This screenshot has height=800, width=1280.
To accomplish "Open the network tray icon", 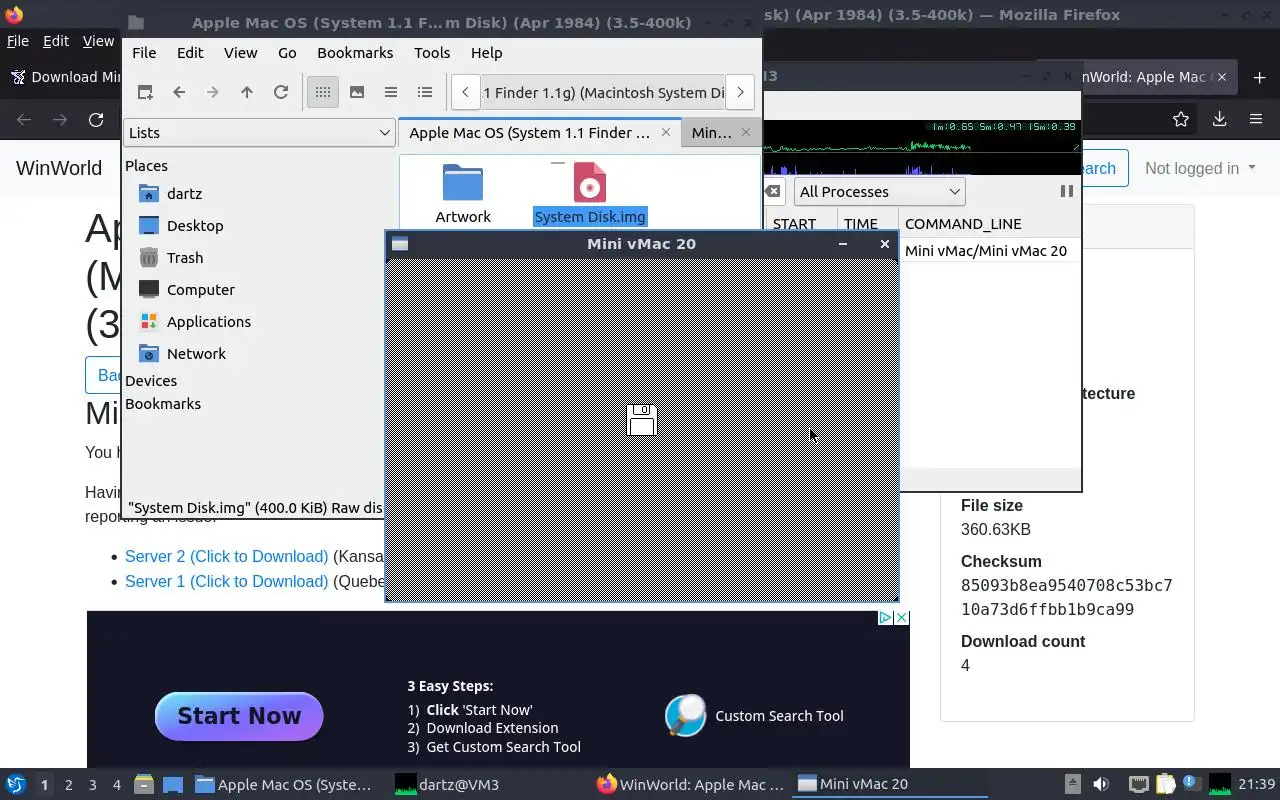I will coord(1138,784).
